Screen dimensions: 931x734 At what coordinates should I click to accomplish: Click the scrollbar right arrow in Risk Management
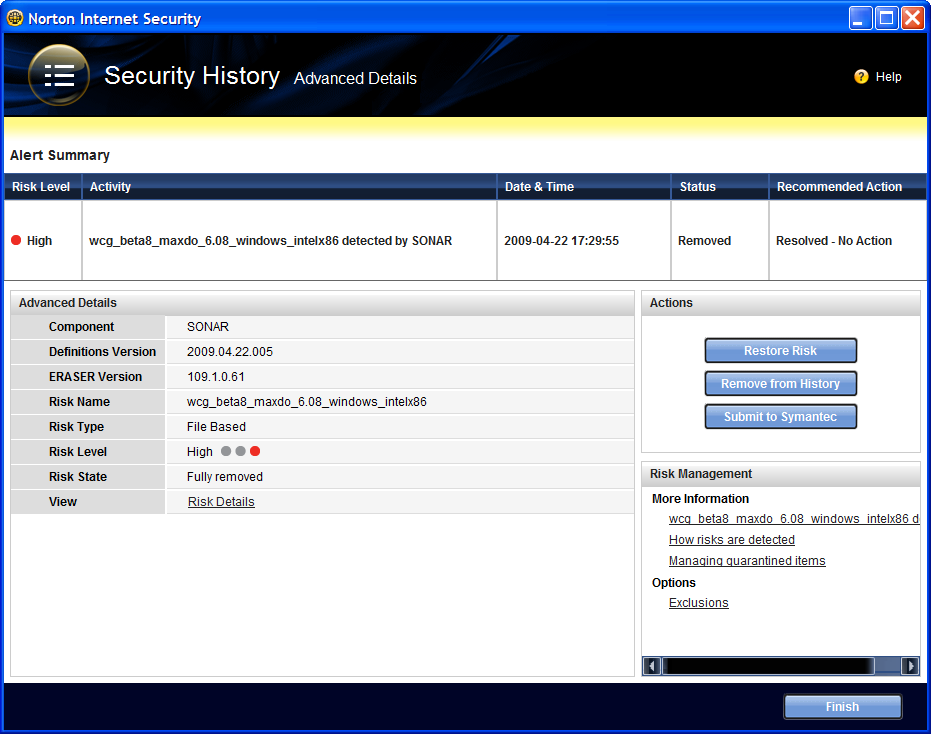[910, 666]
